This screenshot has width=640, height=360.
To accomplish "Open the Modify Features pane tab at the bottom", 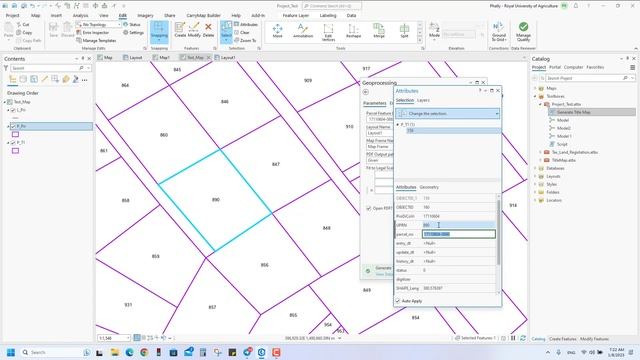I will tap(594, 339).
